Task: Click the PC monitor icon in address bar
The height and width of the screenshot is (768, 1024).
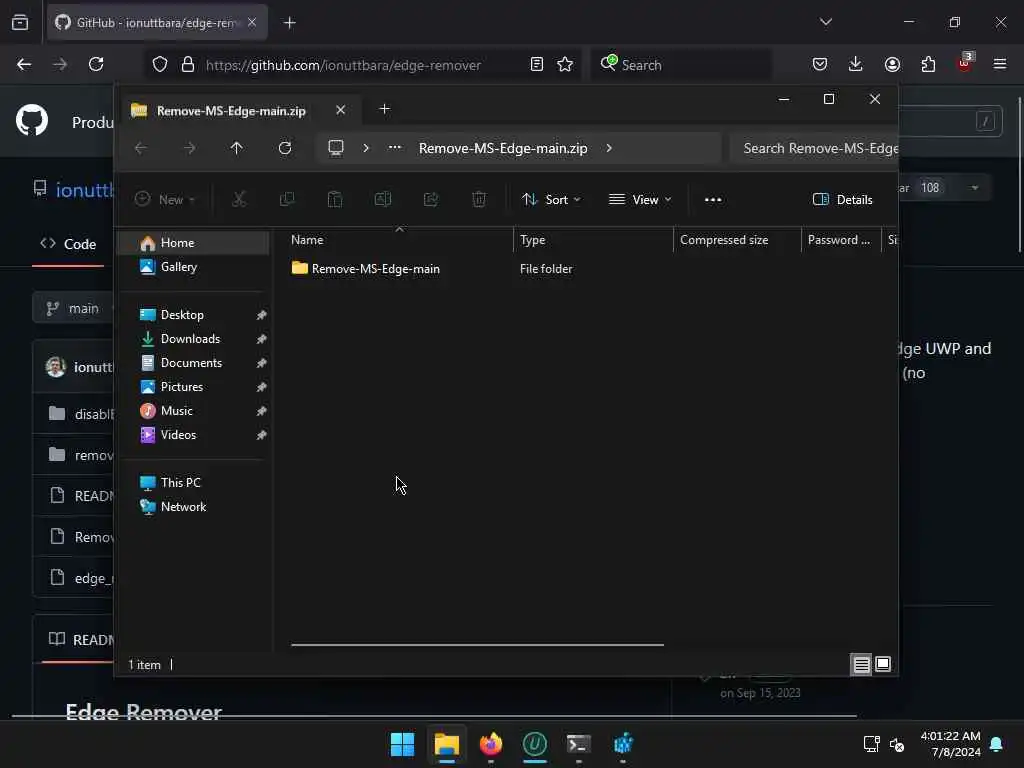Action: click(x=336, y=148)
